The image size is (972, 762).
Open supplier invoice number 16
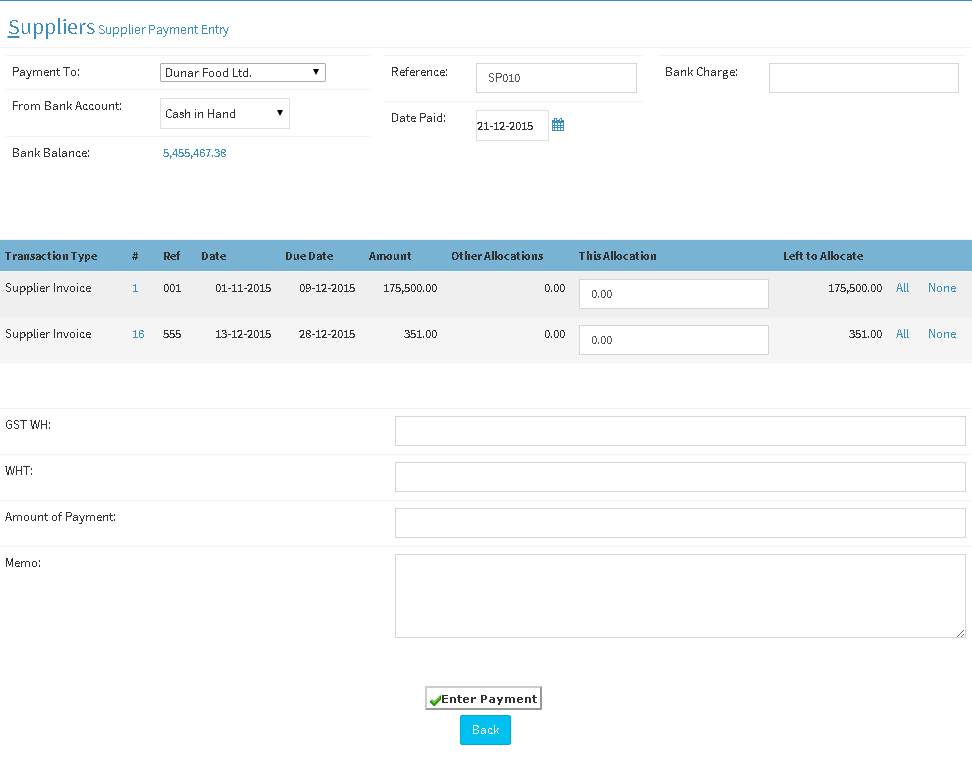click(137, 333)
